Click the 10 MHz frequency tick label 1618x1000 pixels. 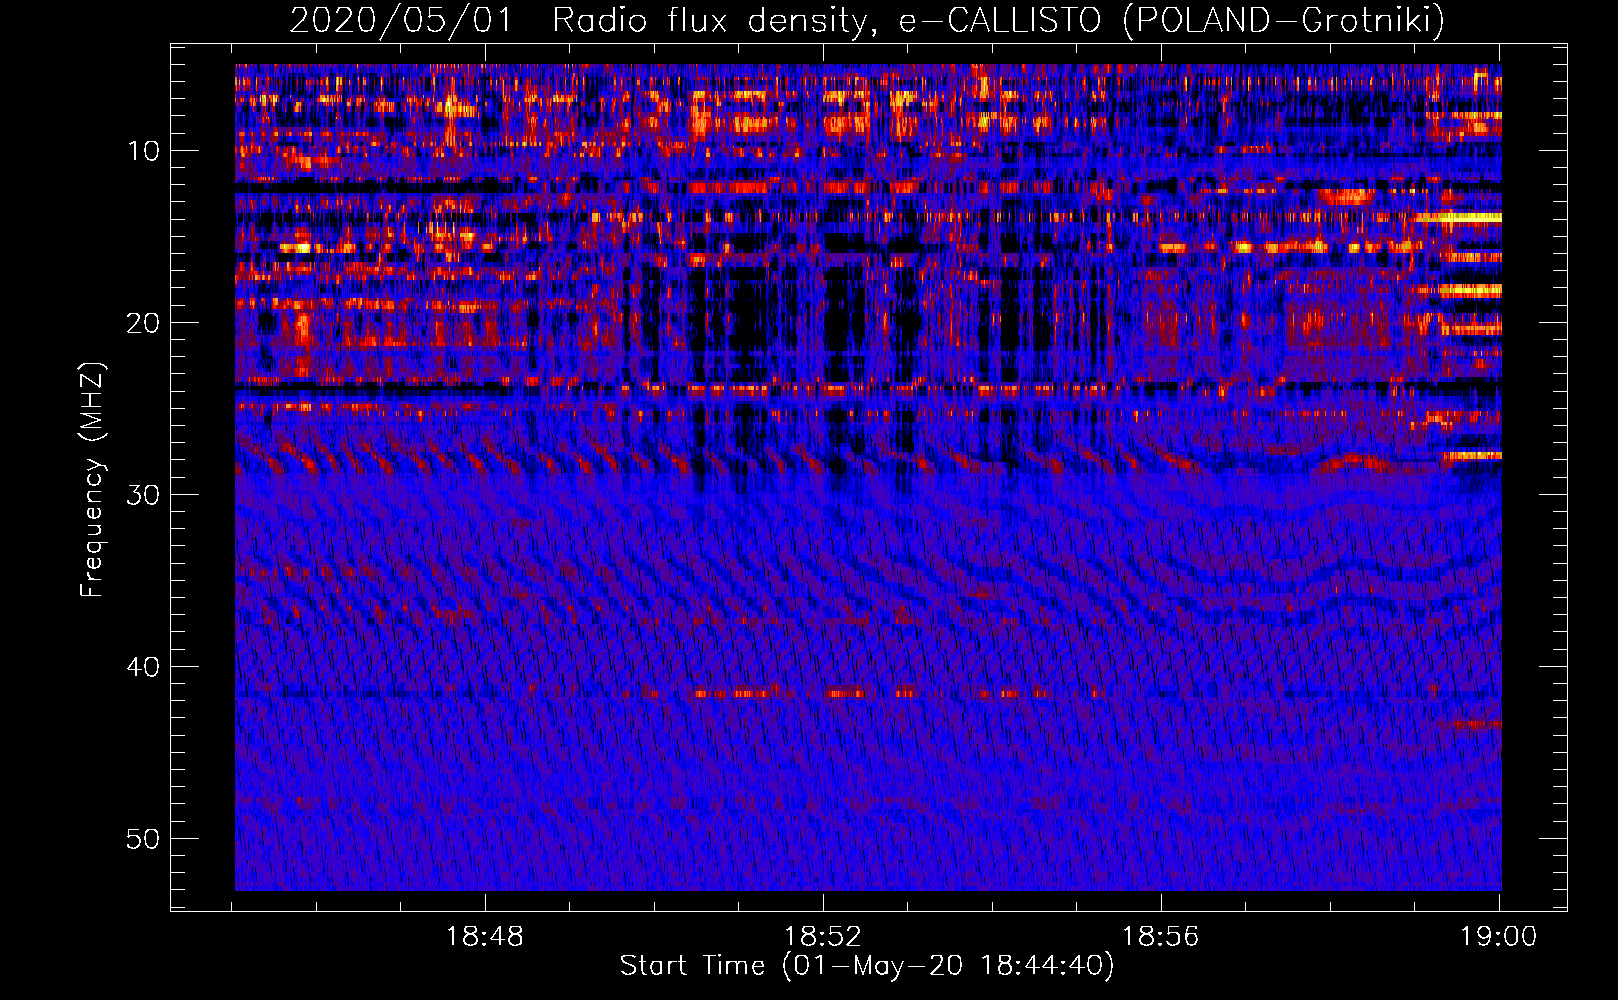(x=144, y=151)
